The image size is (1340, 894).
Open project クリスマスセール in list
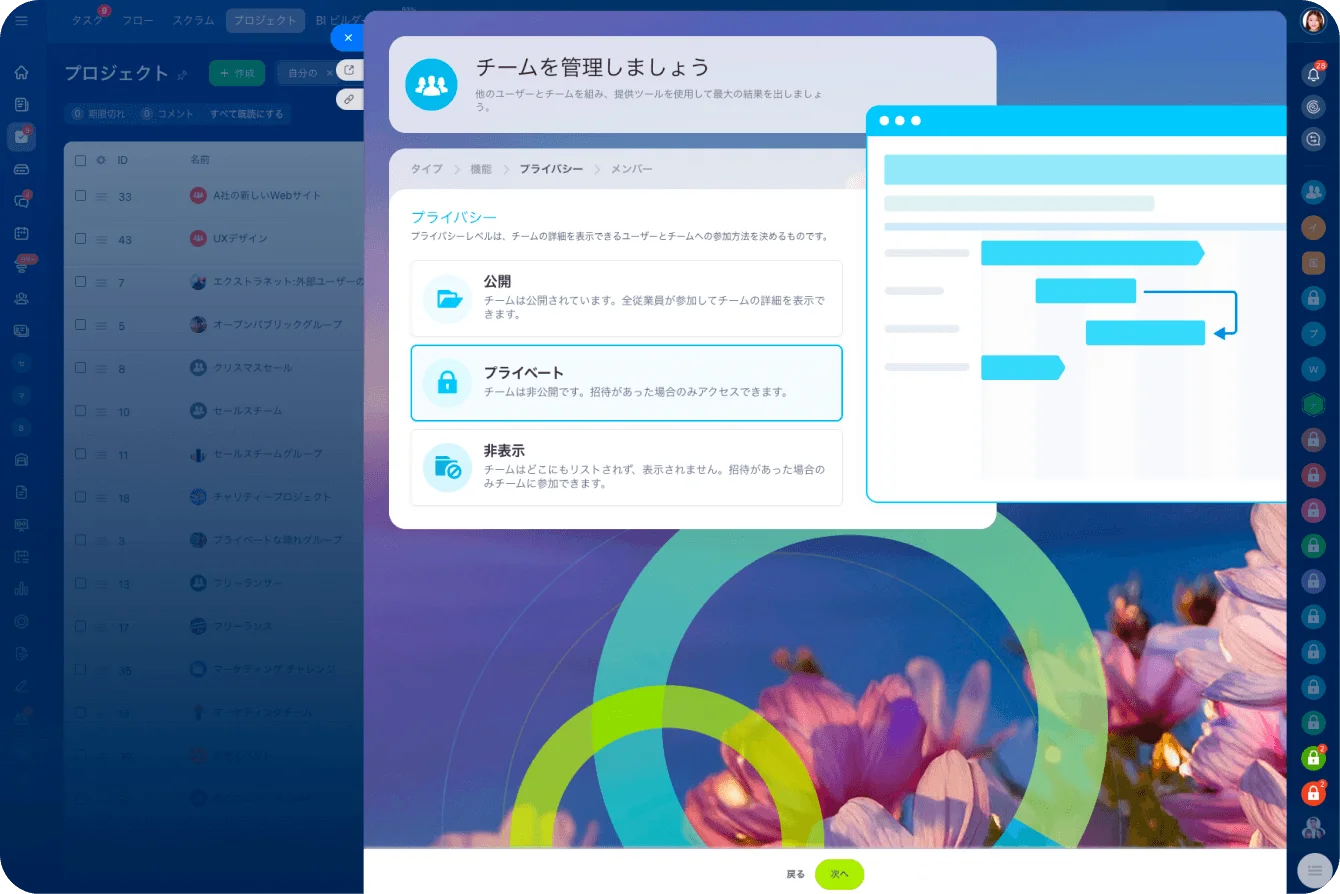[x=252, y=368]
